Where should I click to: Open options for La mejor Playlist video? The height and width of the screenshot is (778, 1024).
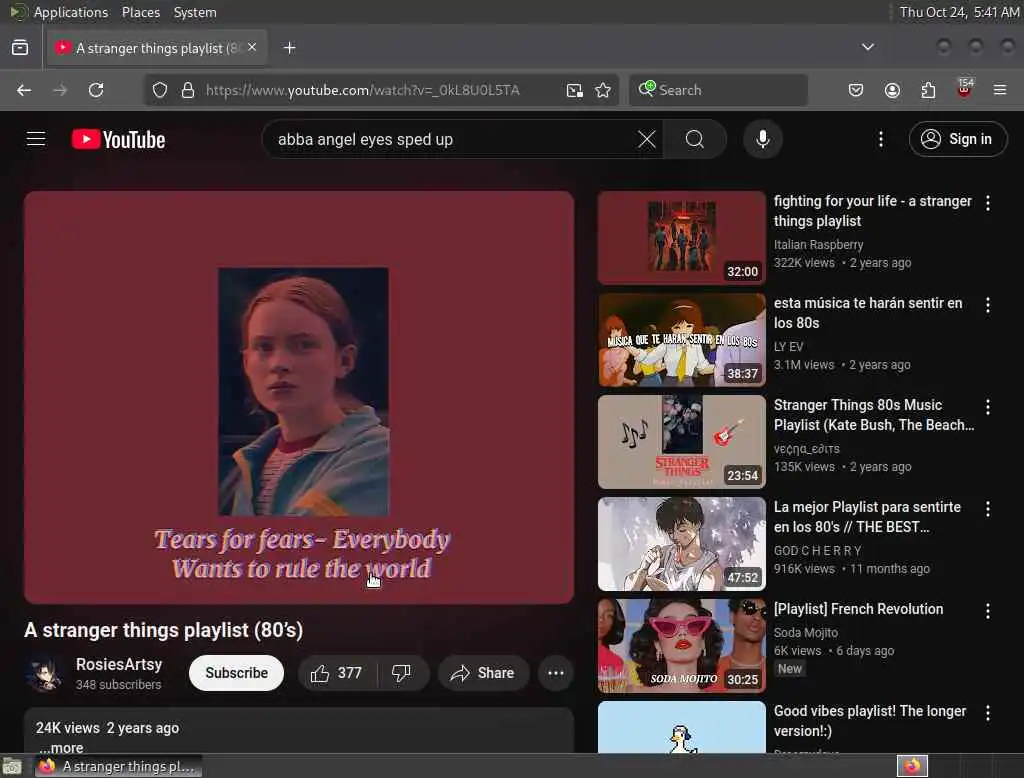click(987, 509)
